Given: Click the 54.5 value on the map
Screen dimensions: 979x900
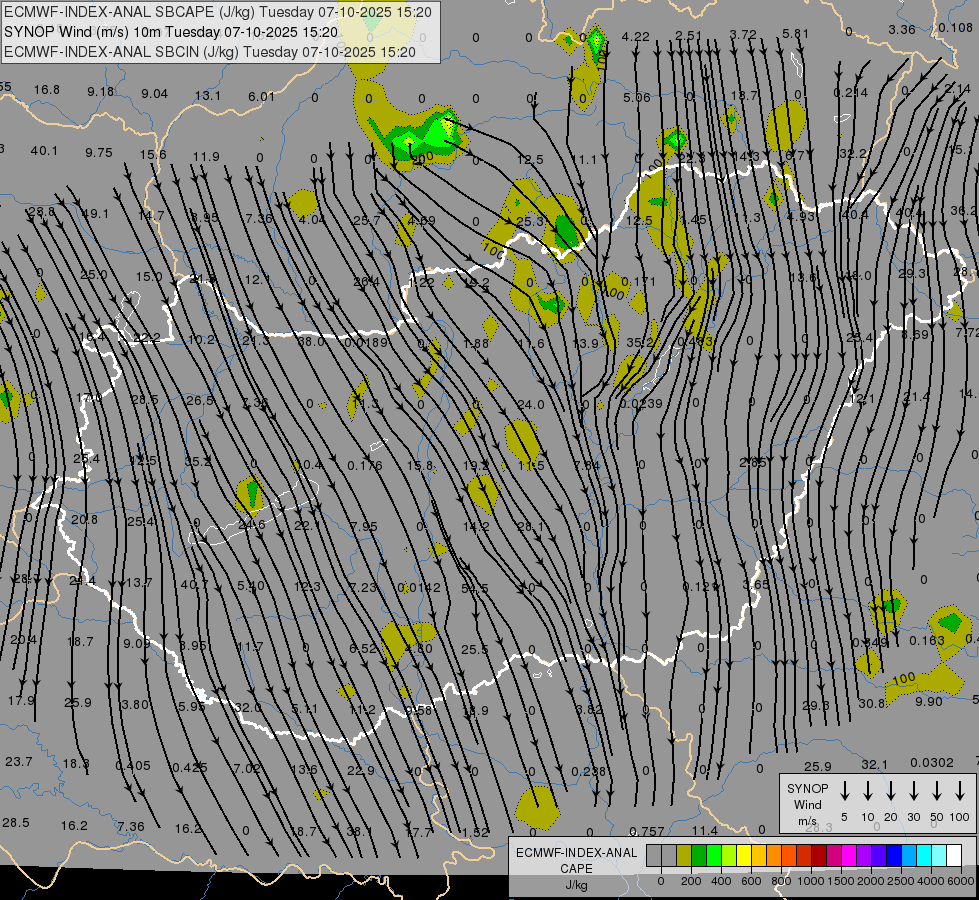Looking at the screenshot, I should coord(475,588).
